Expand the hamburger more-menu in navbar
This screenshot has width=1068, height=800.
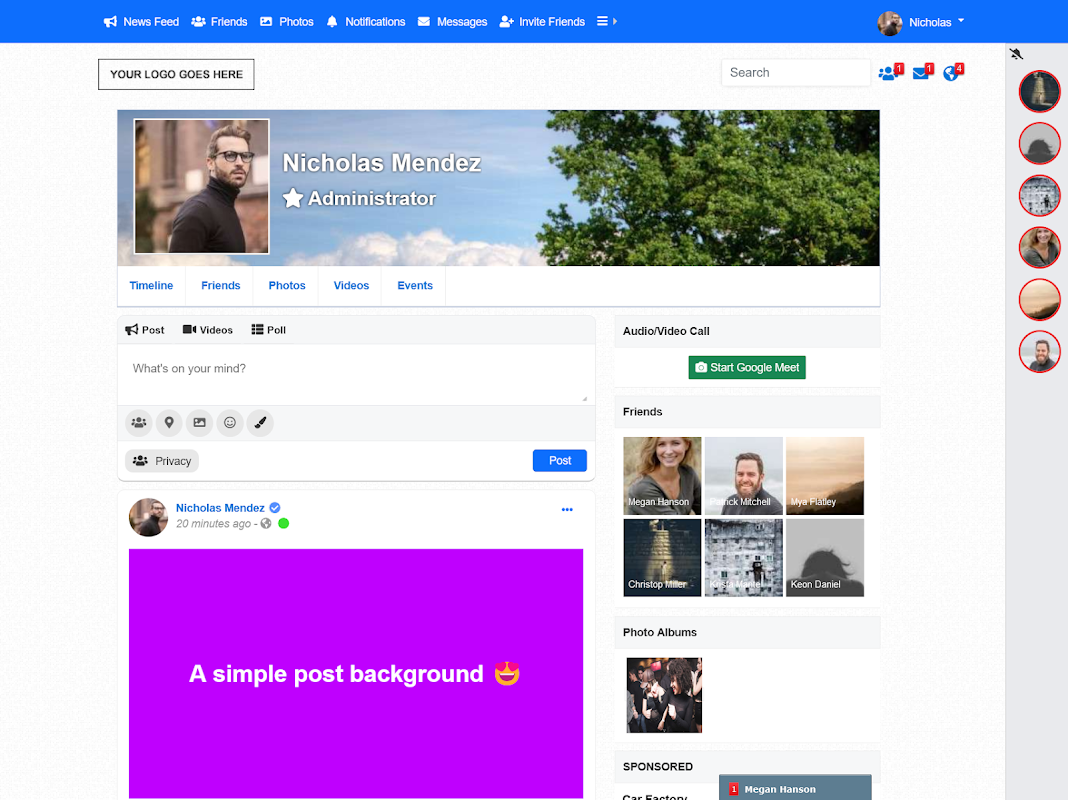tap(606, 21)
